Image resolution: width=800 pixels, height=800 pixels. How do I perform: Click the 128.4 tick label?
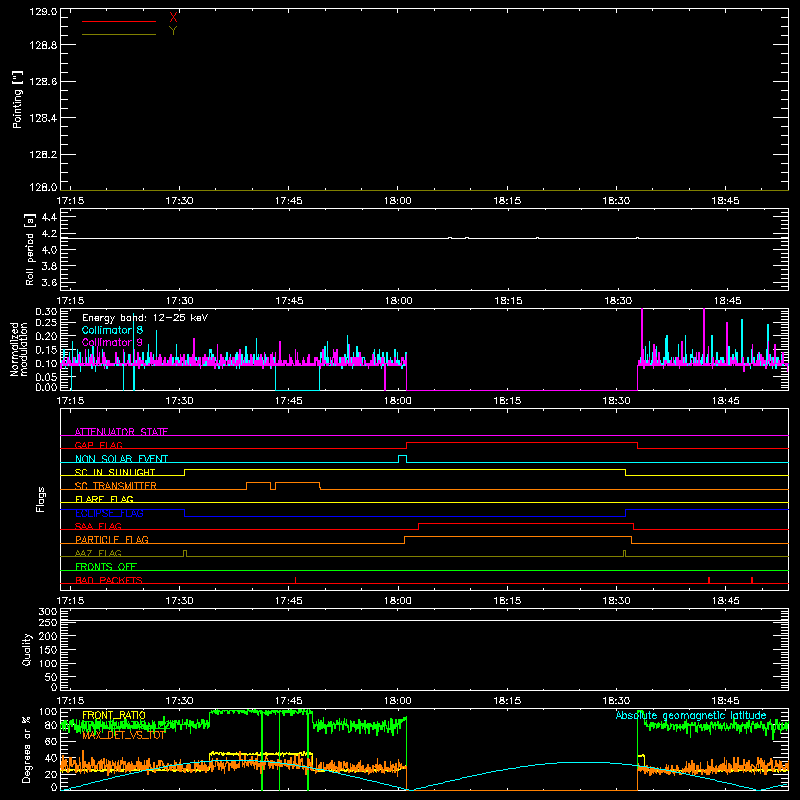43,118
